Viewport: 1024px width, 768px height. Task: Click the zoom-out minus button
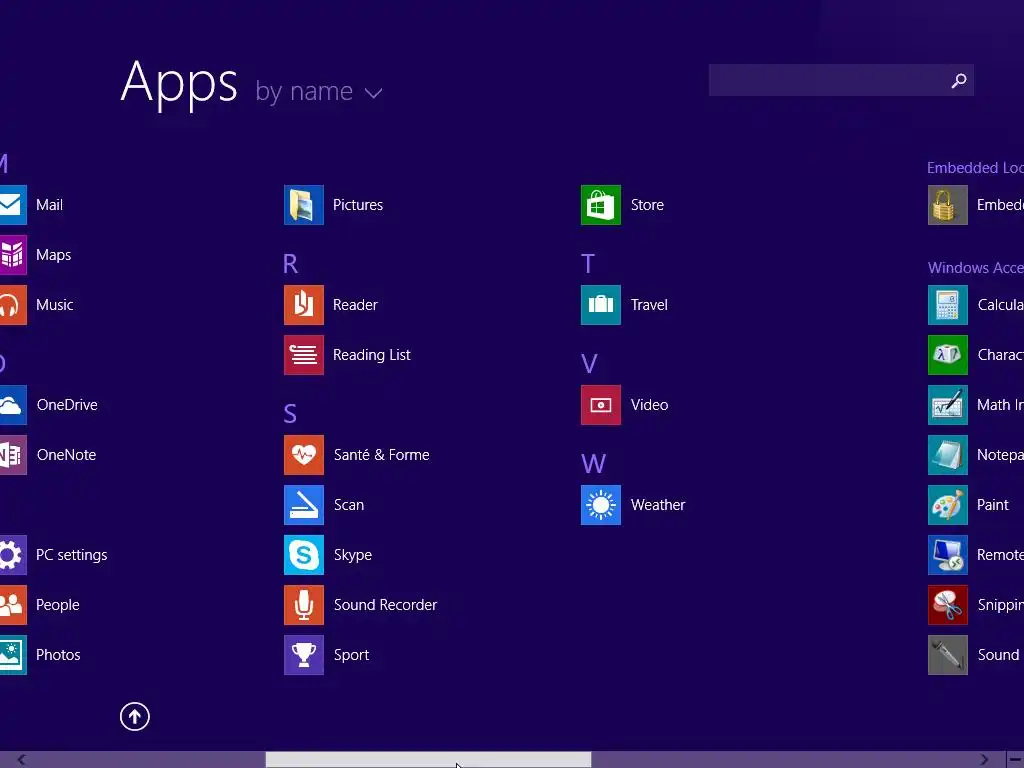pyautogui.click(x=1016, y=760)
